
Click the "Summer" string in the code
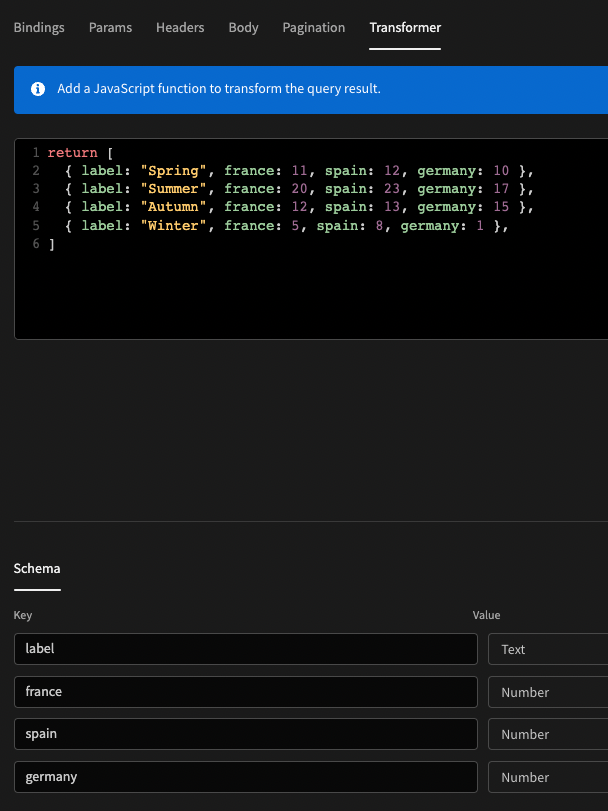[x=174, y=189]
